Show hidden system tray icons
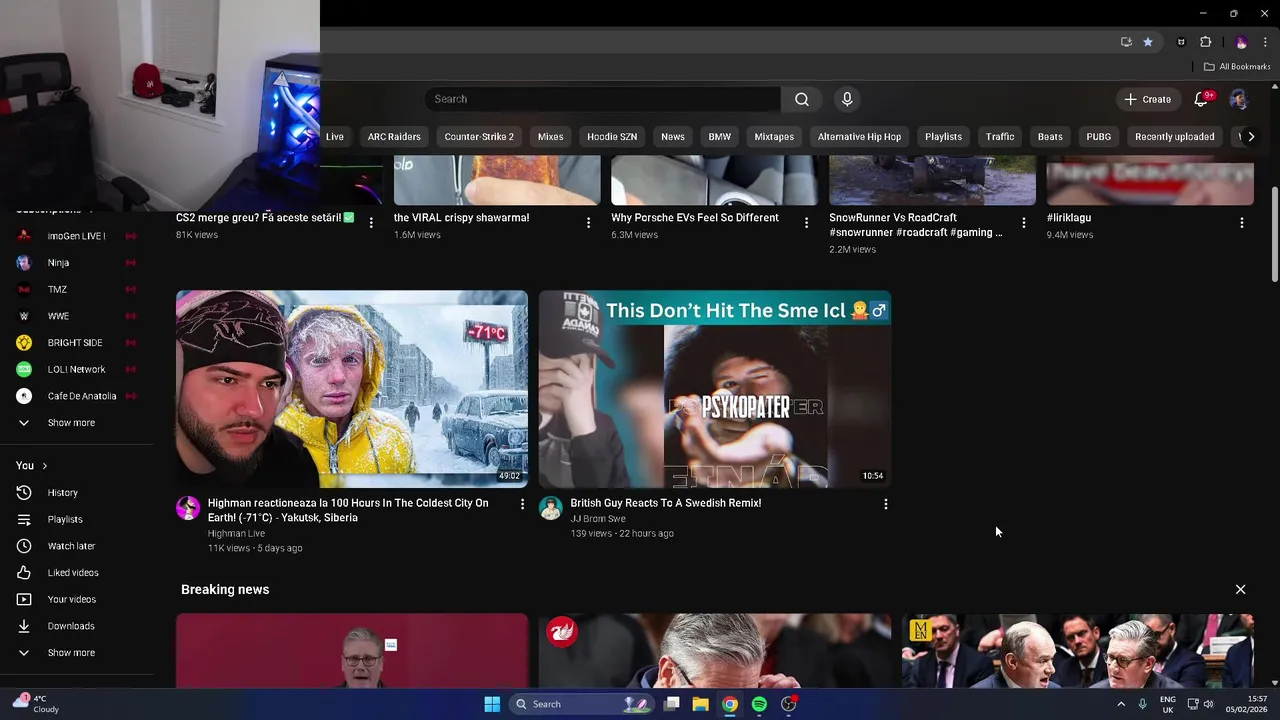 click(x=1120, y=704)
